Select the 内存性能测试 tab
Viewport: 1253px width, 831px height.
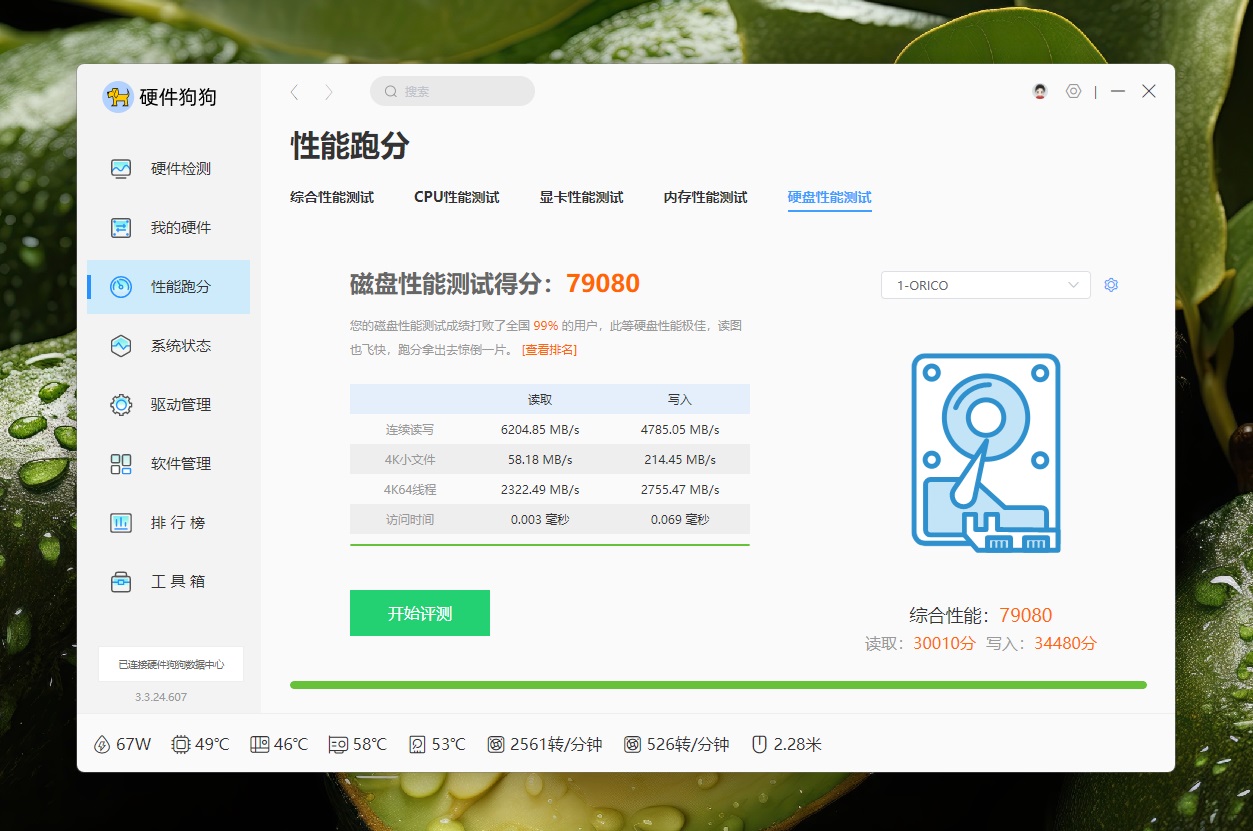[706, 197]
